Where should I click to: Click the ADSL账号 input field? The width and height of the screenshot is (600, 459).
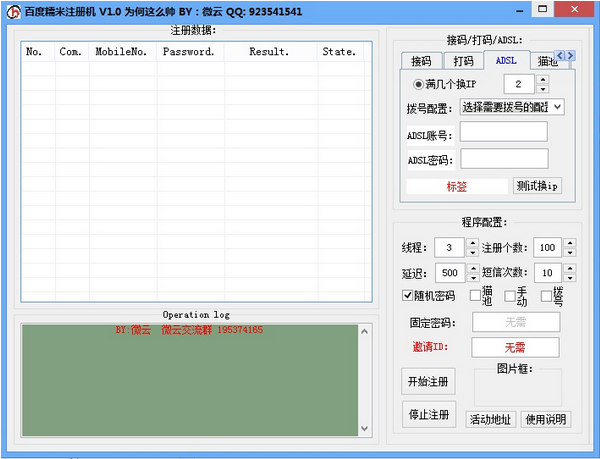coord(503,132)
